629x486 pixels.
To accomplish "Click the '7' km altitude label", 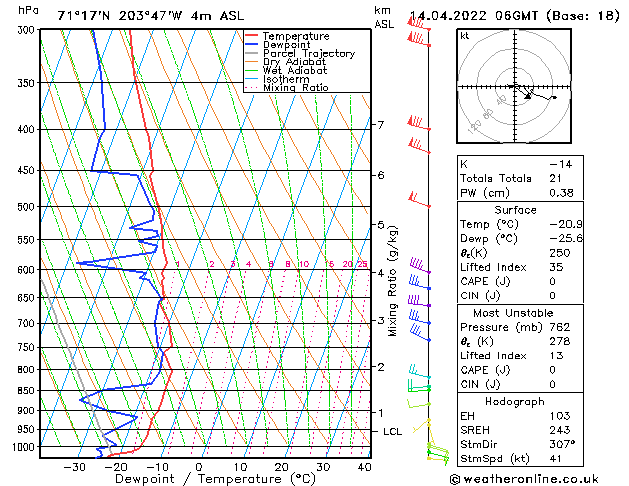I will [x=380, y=125].
